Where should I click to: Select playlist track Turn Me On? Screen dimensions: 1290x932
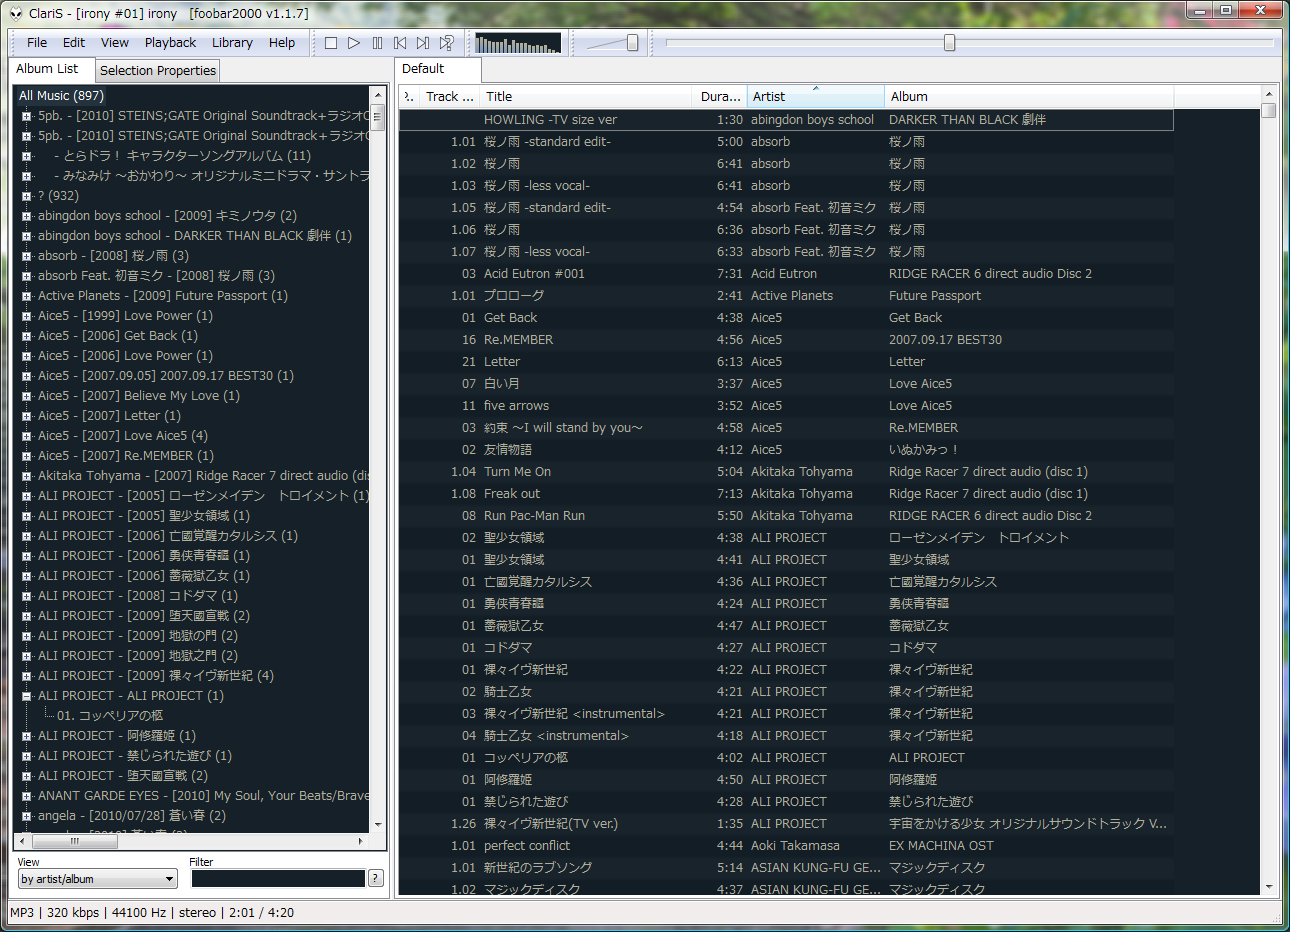[x=786, y=472]
